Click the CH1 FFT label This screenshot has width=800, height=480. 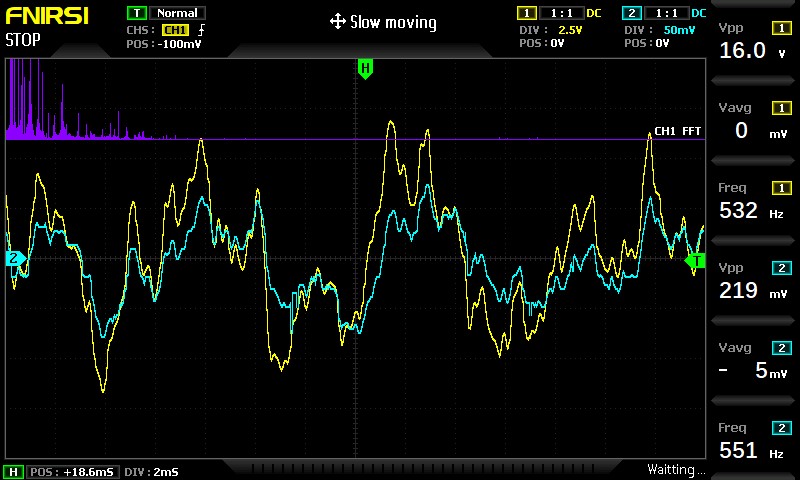[x=677, y=131]
